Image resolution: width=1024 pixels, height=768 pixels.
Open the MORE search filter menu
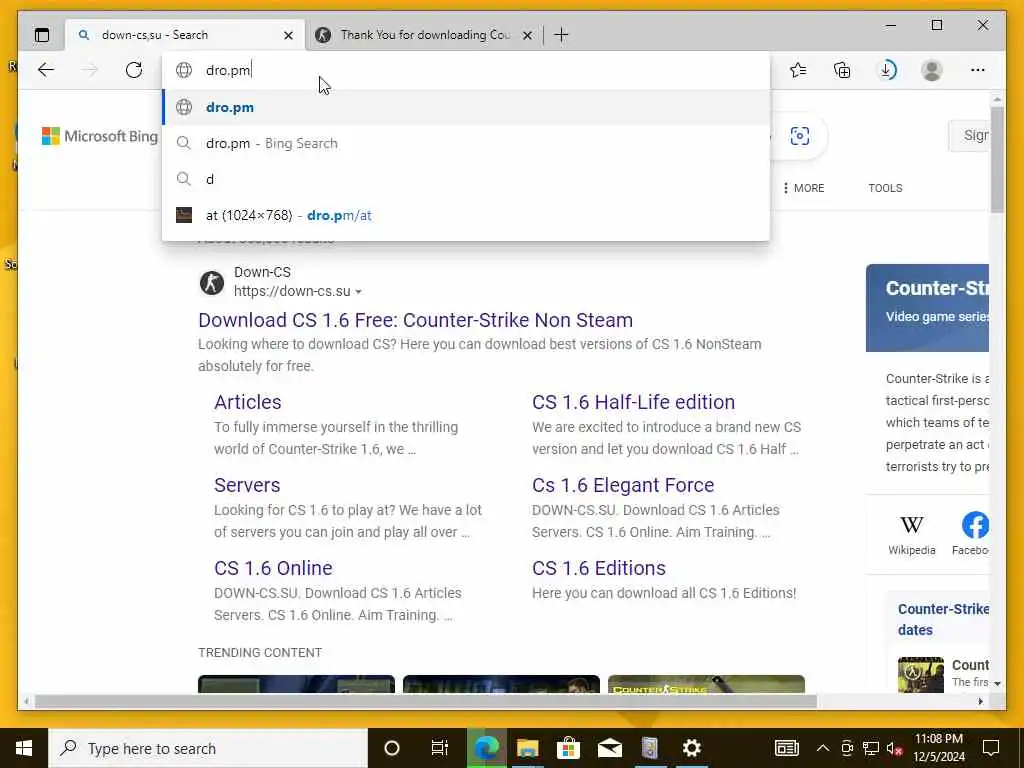pos(803,188)
